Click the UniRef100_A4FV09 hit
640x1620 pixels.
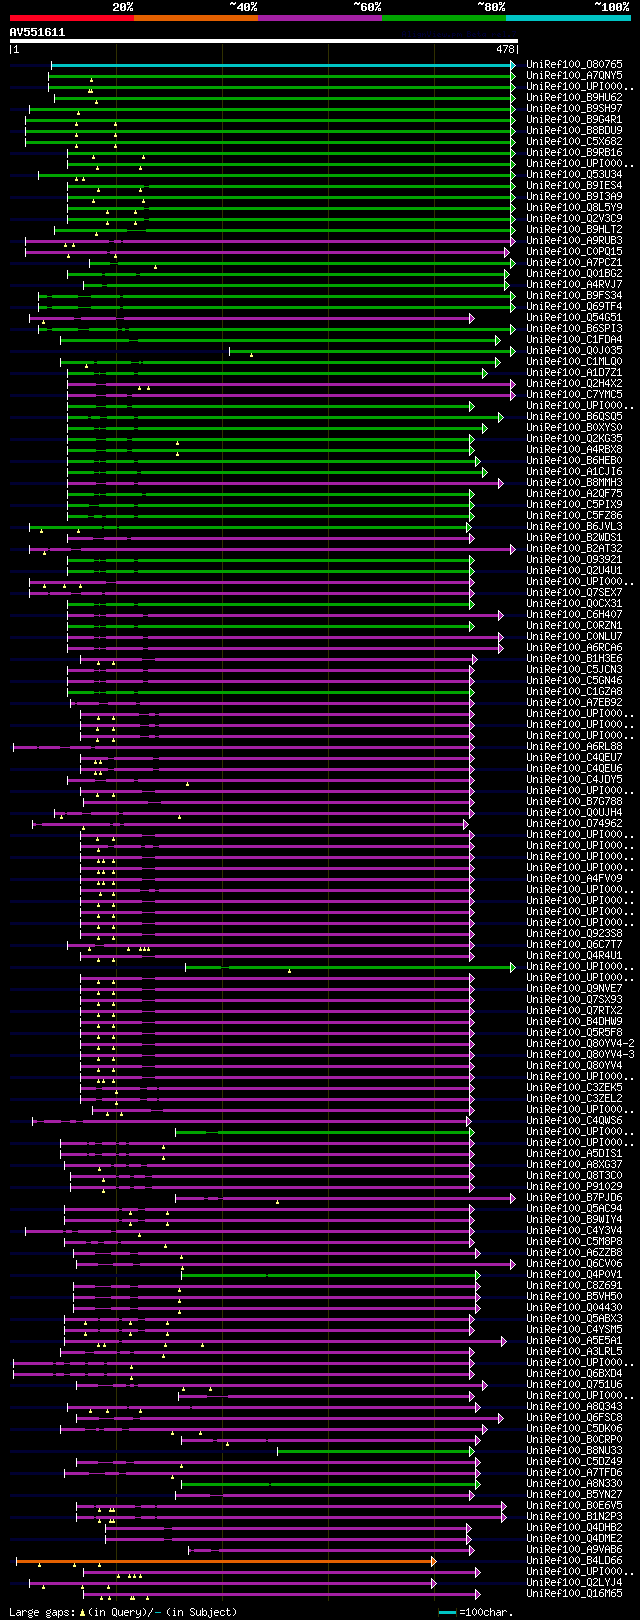574,878
